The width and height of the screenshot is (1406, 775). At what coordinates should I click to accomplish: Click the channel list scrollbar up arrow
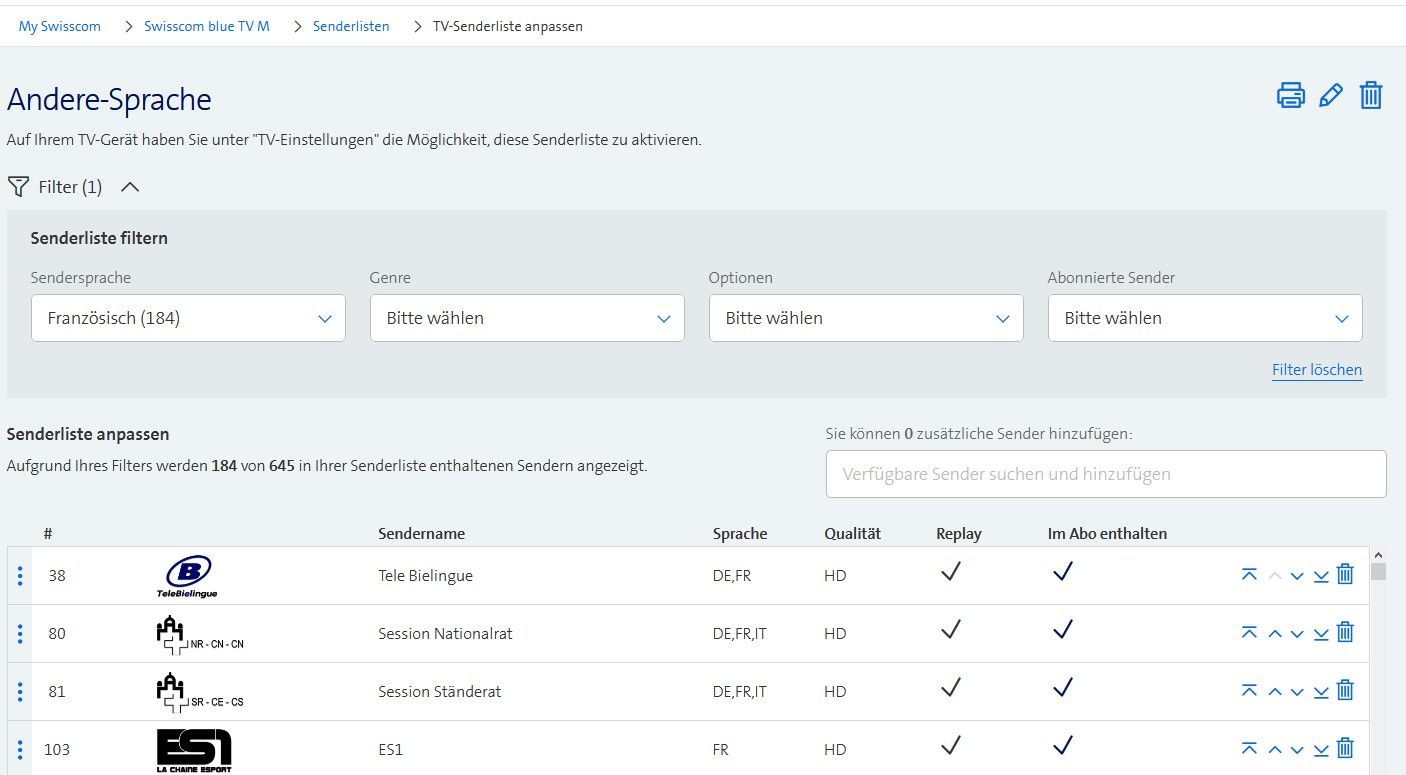coord(1378,554)
